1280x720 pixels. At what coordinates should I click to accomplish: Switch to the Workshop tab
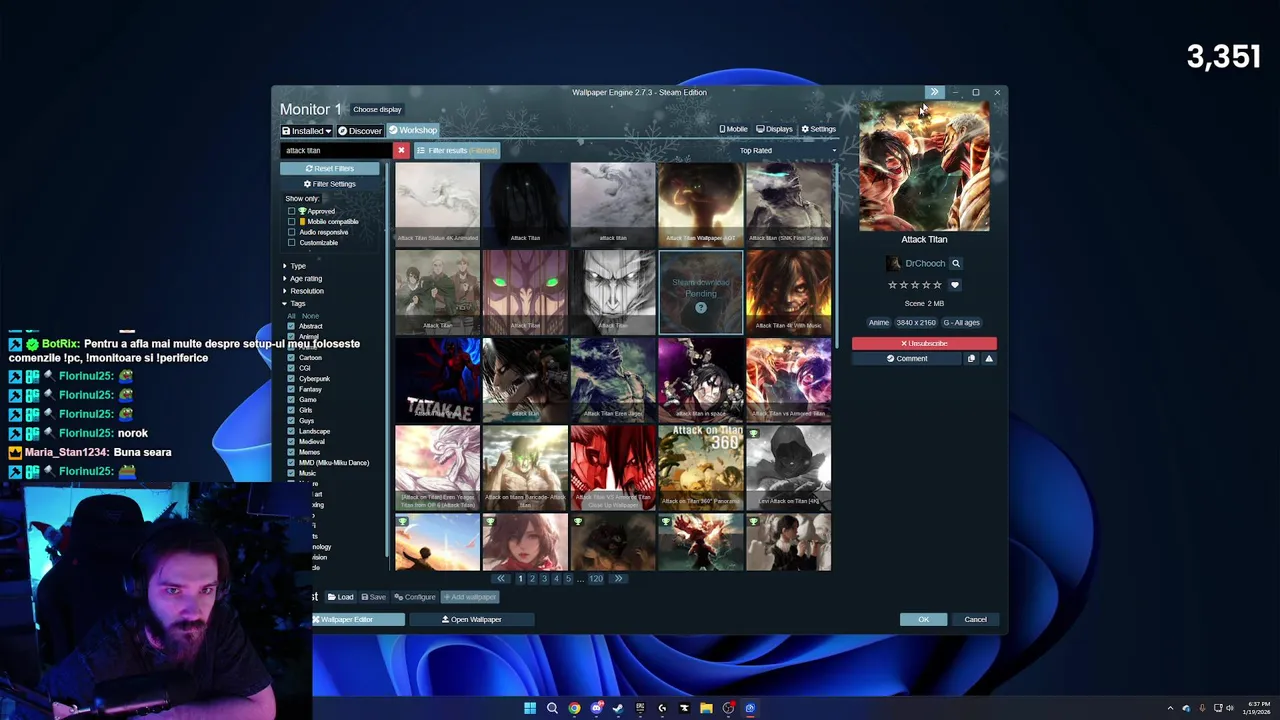point(413,130)
